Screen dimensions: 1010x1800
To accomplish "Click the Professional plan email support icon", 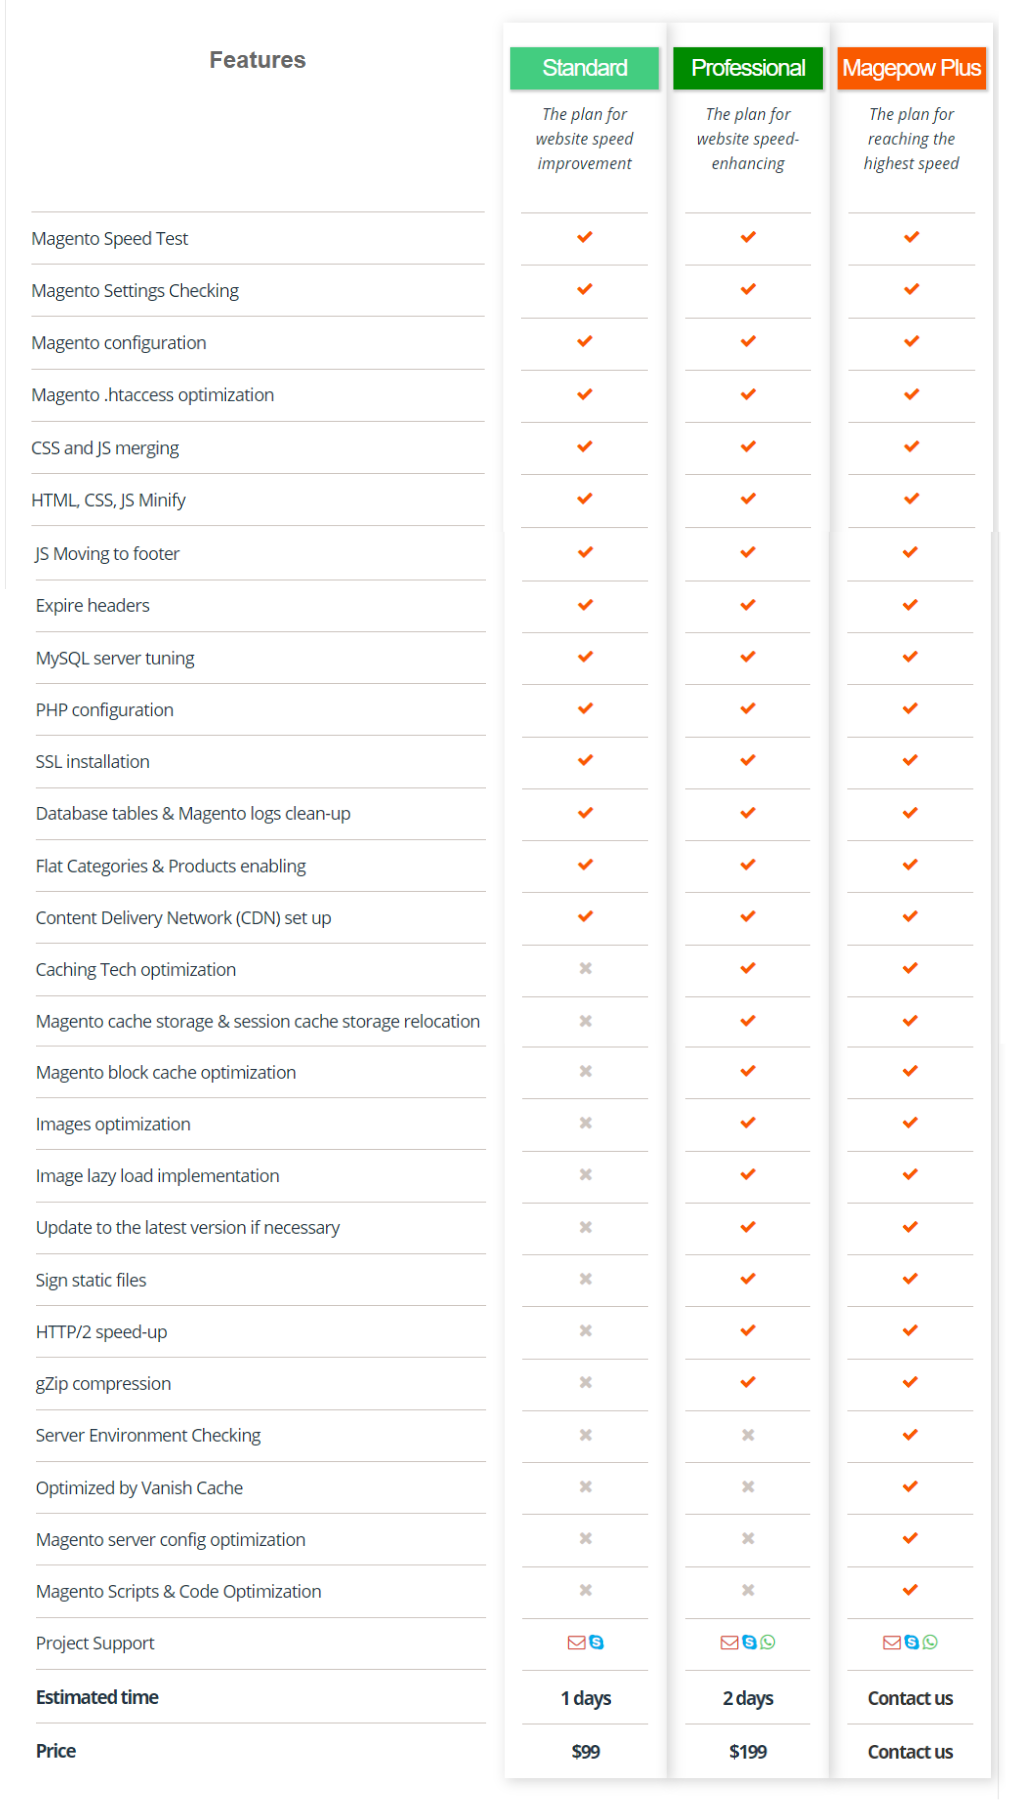I will tap(729, 1642).
